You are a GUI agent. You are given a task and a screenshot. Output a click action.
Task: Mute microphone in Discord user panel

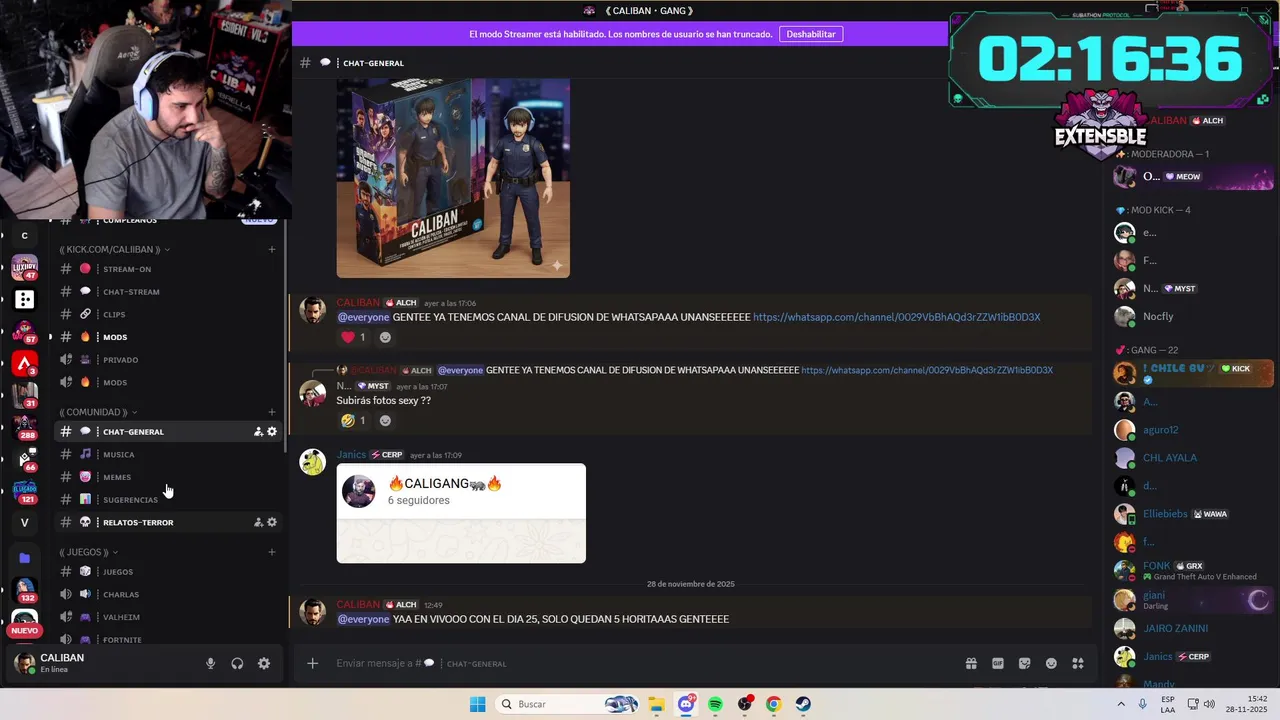pyautogui.click(x=210, y=663)
